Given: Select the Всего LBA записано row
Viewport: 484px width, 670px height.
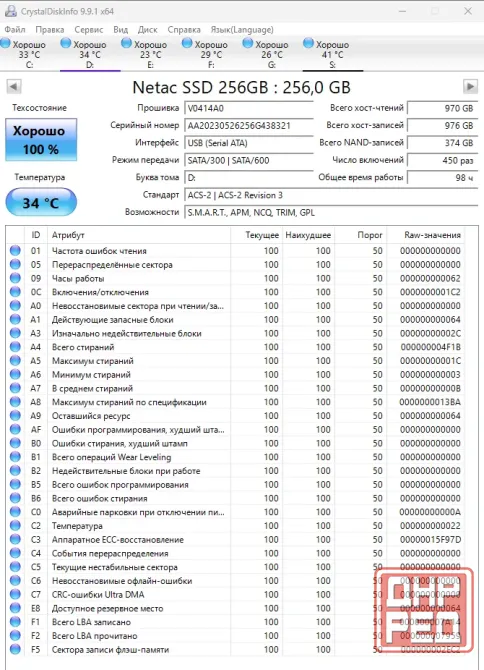Looking at the screenshot, I should coord(236,622).
